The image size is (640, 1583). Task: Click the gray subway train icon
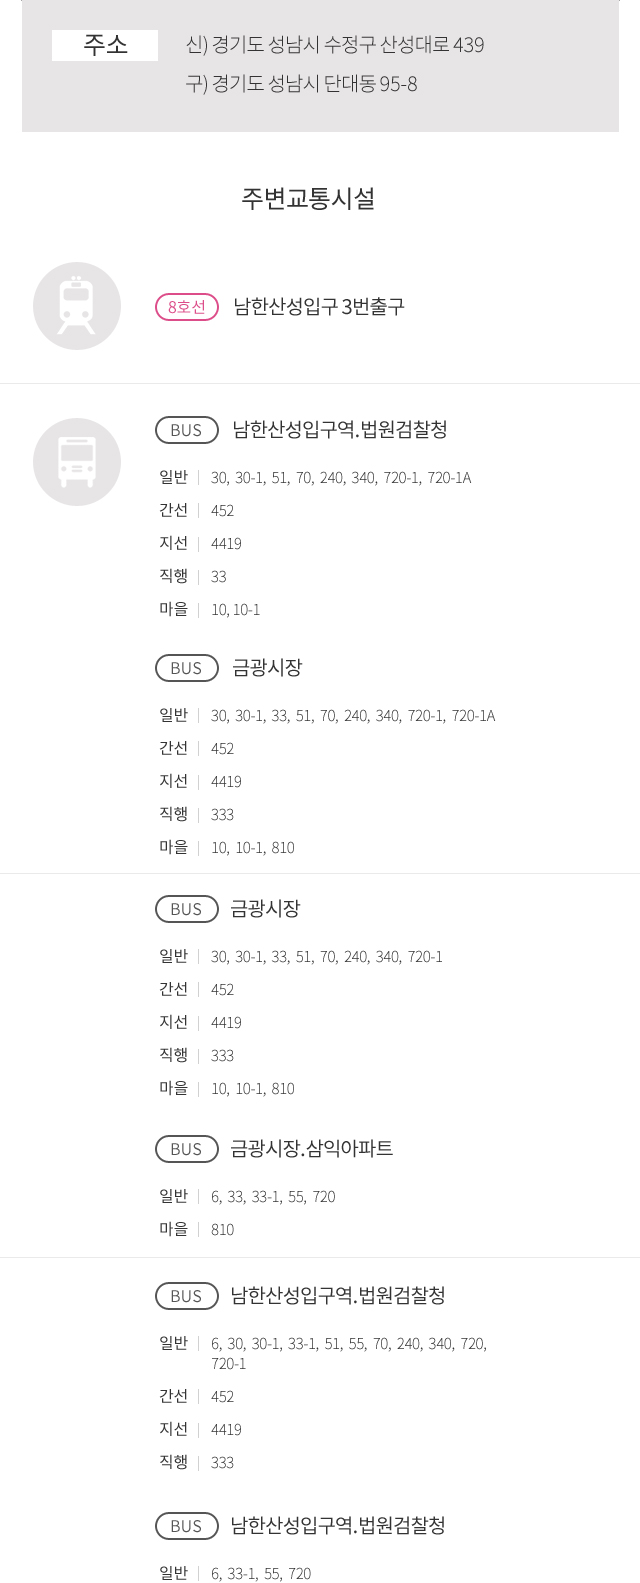[x=77, y=306]
